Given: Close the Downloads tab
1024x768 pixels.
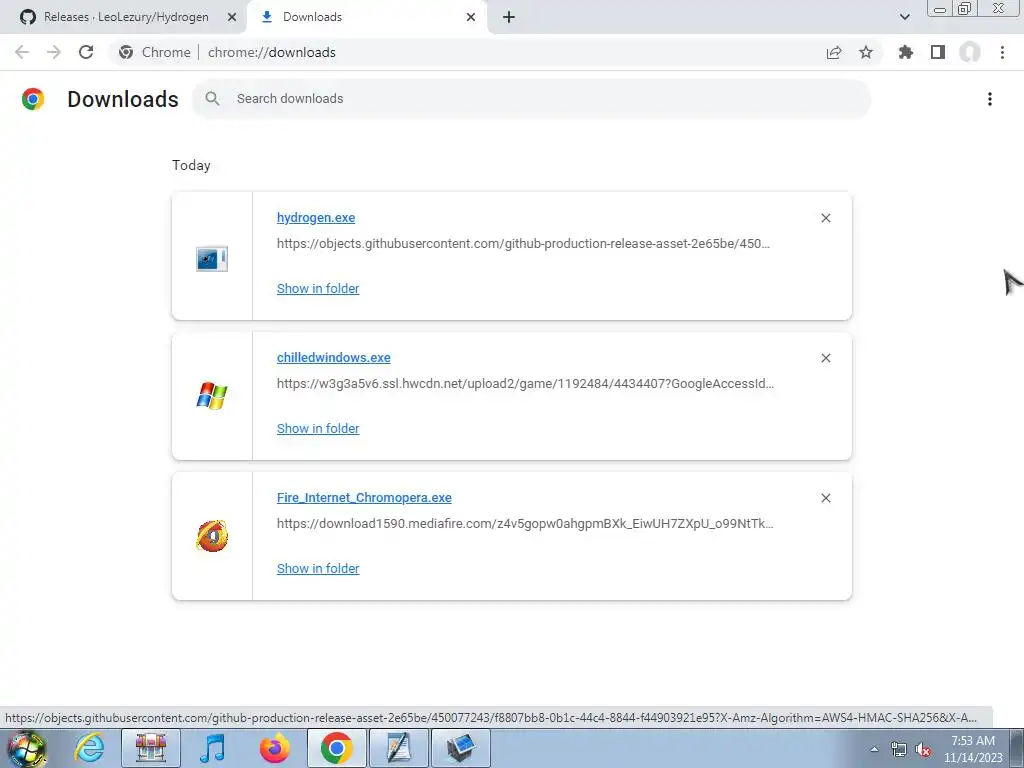Looking at the screenshot, I should pyautogui.click(x=471, y=17).
